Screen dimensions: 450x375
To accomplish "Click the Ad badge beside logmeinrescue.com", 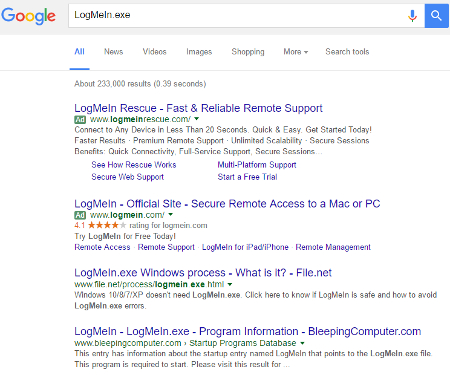I will tap(80, 119).
